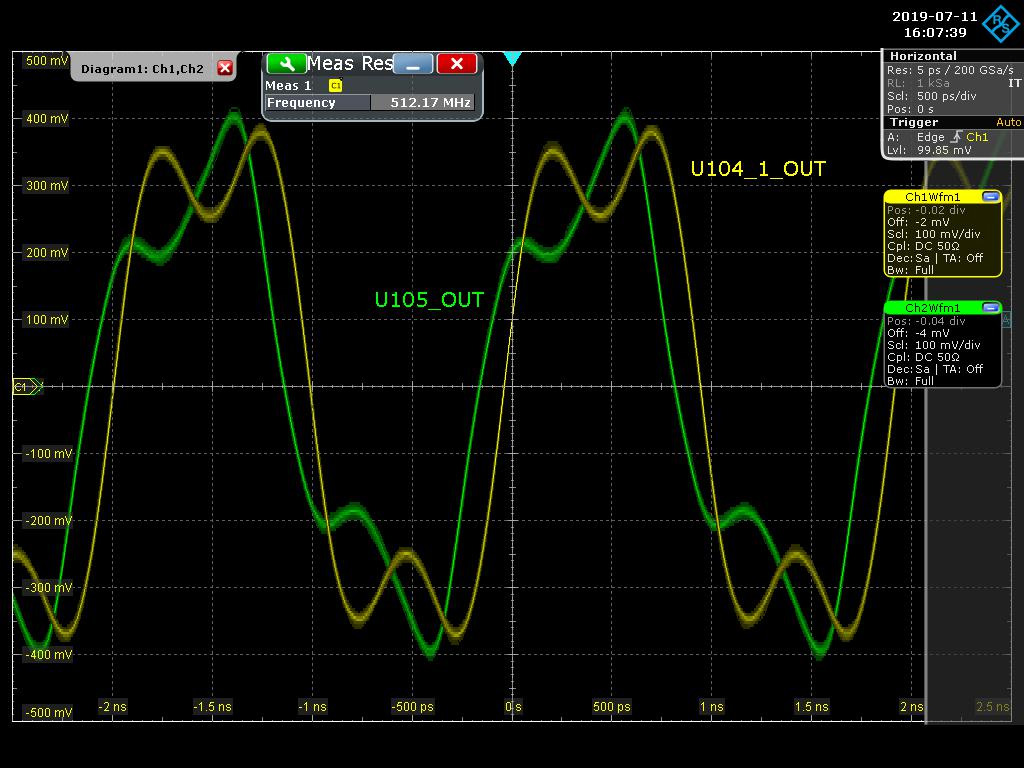Viewport: 1024px width, 768px height.
Task: Click the U104_1_OUT waveform label
Action: click(758, 169)
